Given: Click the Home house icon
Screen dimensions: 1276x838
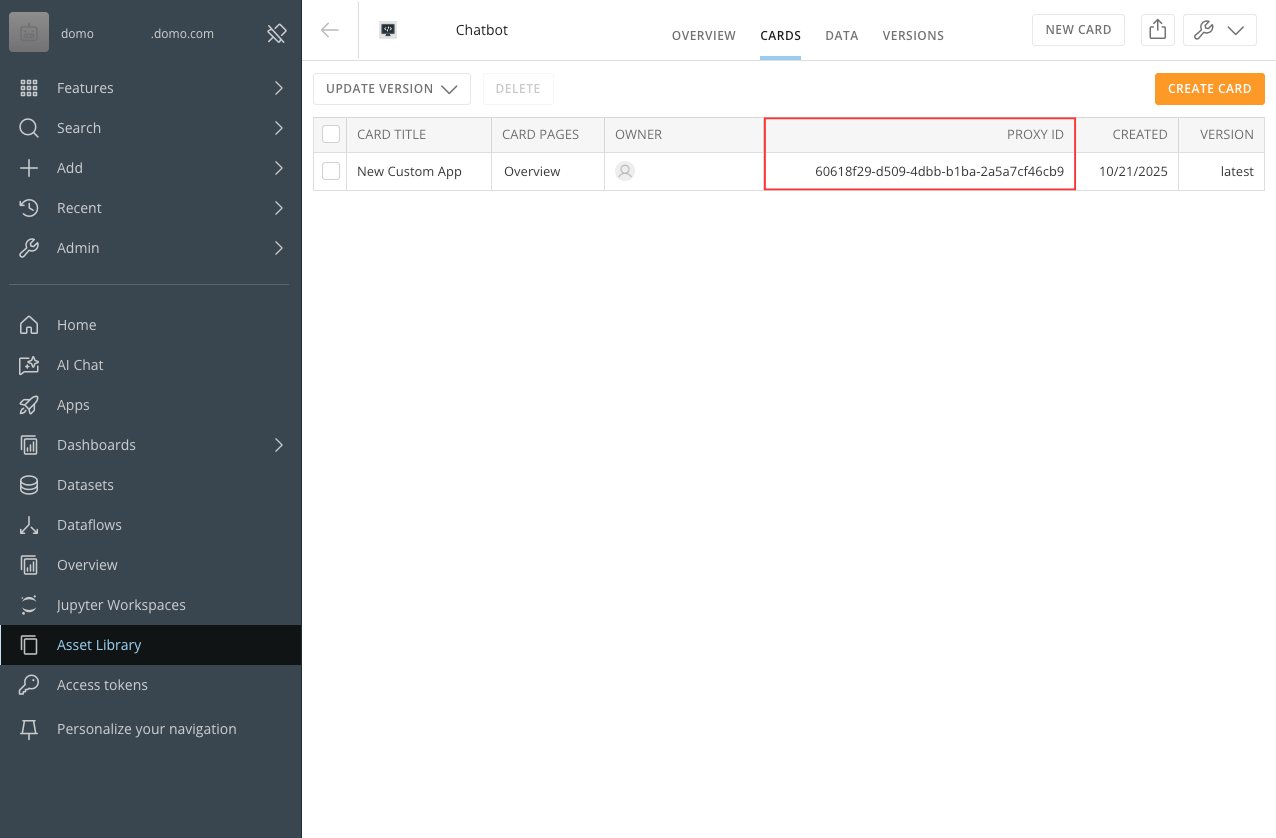Looking at the screenshot, I should (x=29, y=325).
